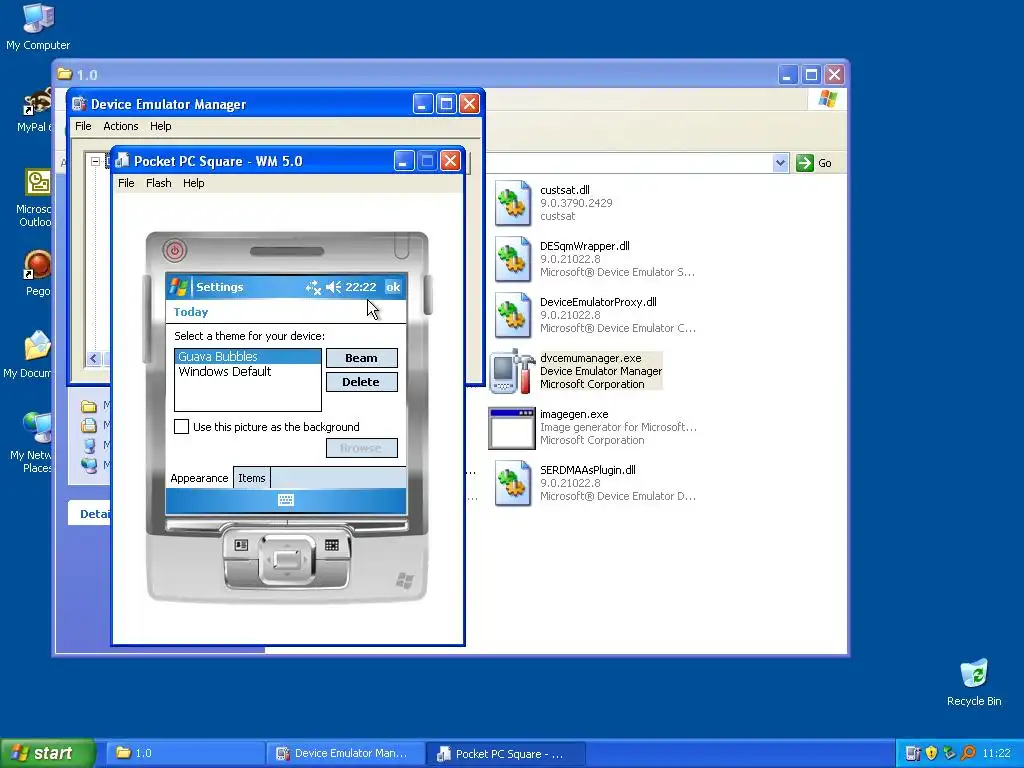
Task: Switch to the Appearance tab
Action: pos(199,478)
